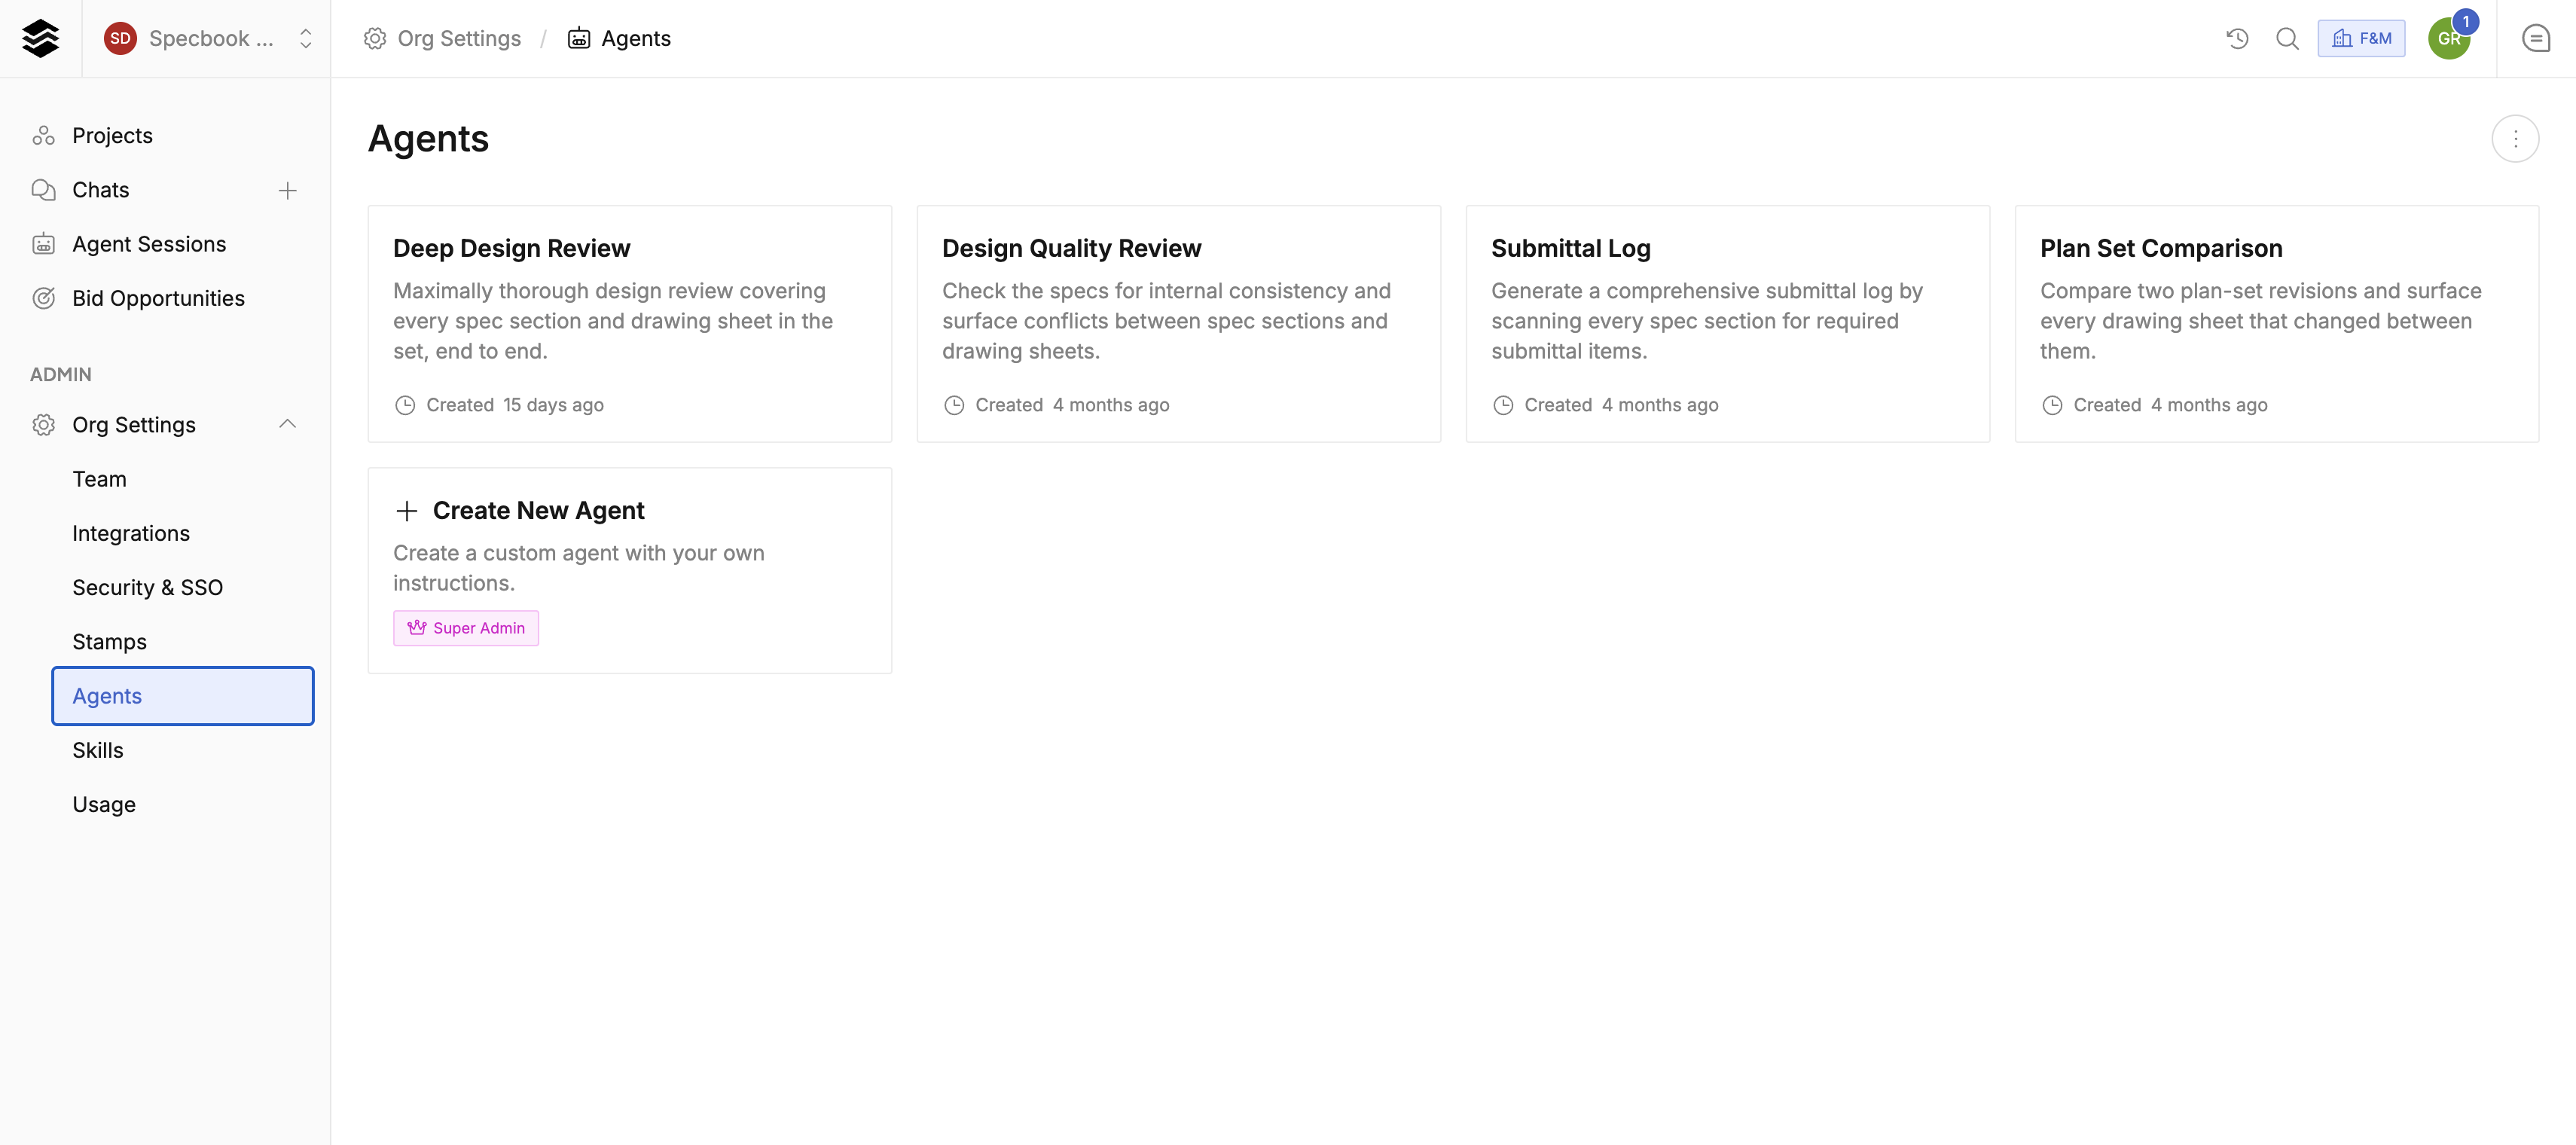Screen dimensions: 2576x1145
Task: Open the Skills settings page
Action: [x=183, y=750]
